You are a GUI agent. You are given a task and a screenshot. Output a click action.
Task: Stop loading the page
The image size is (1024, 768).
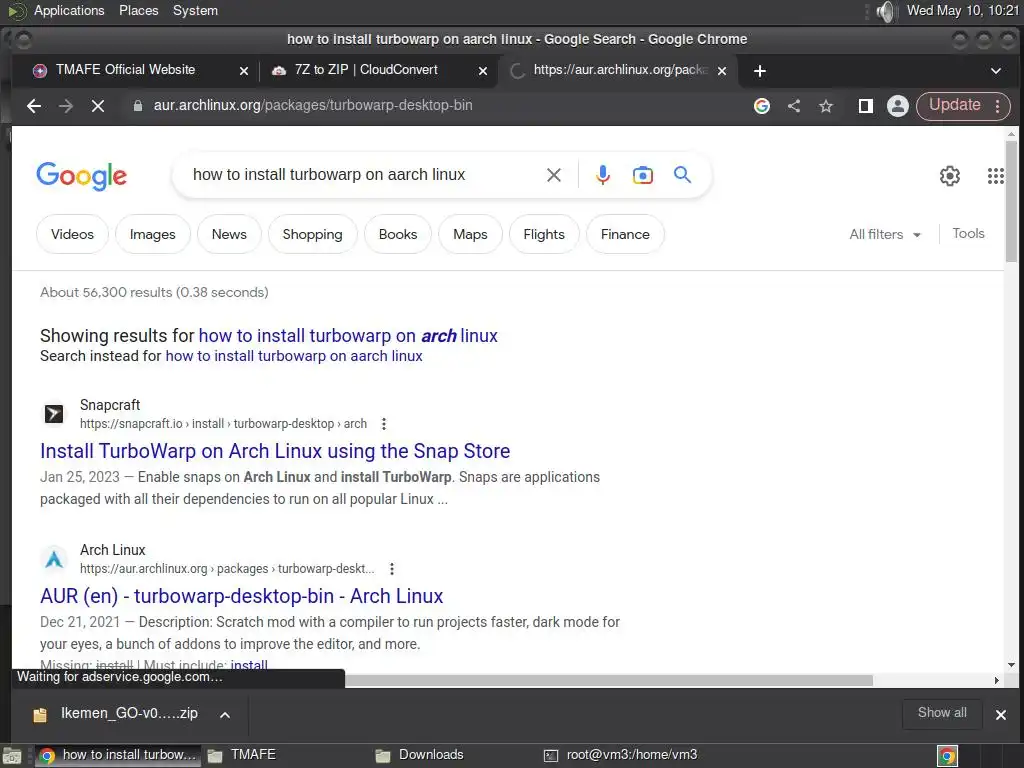coord(98,106)
